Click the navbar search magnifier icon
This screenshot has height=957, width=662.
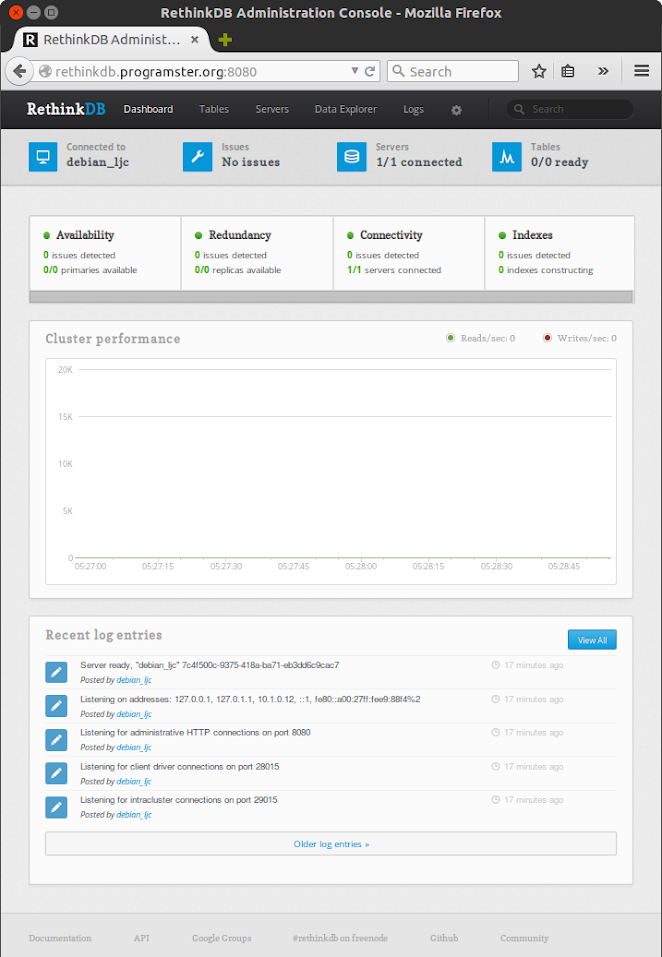(519, 109)
